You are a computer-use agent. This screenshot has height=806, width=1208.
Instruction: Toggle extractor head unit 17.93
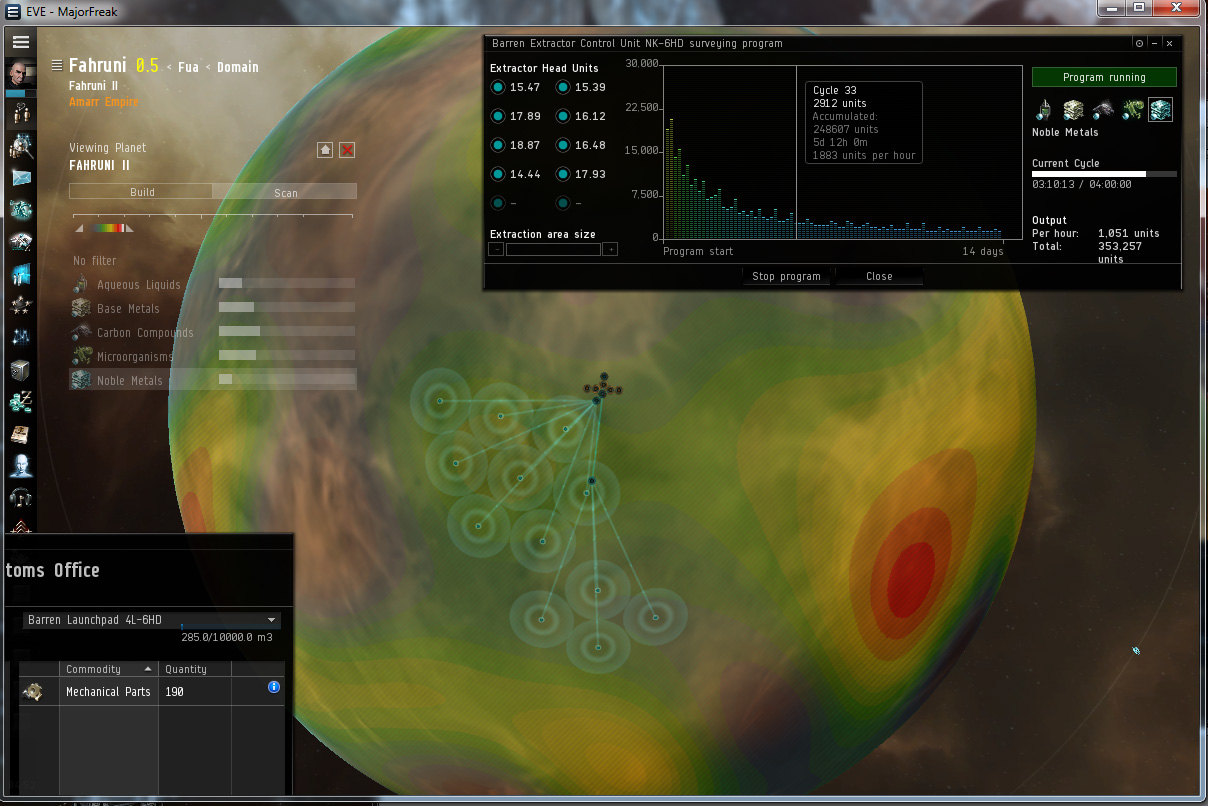tap(563, 175)
